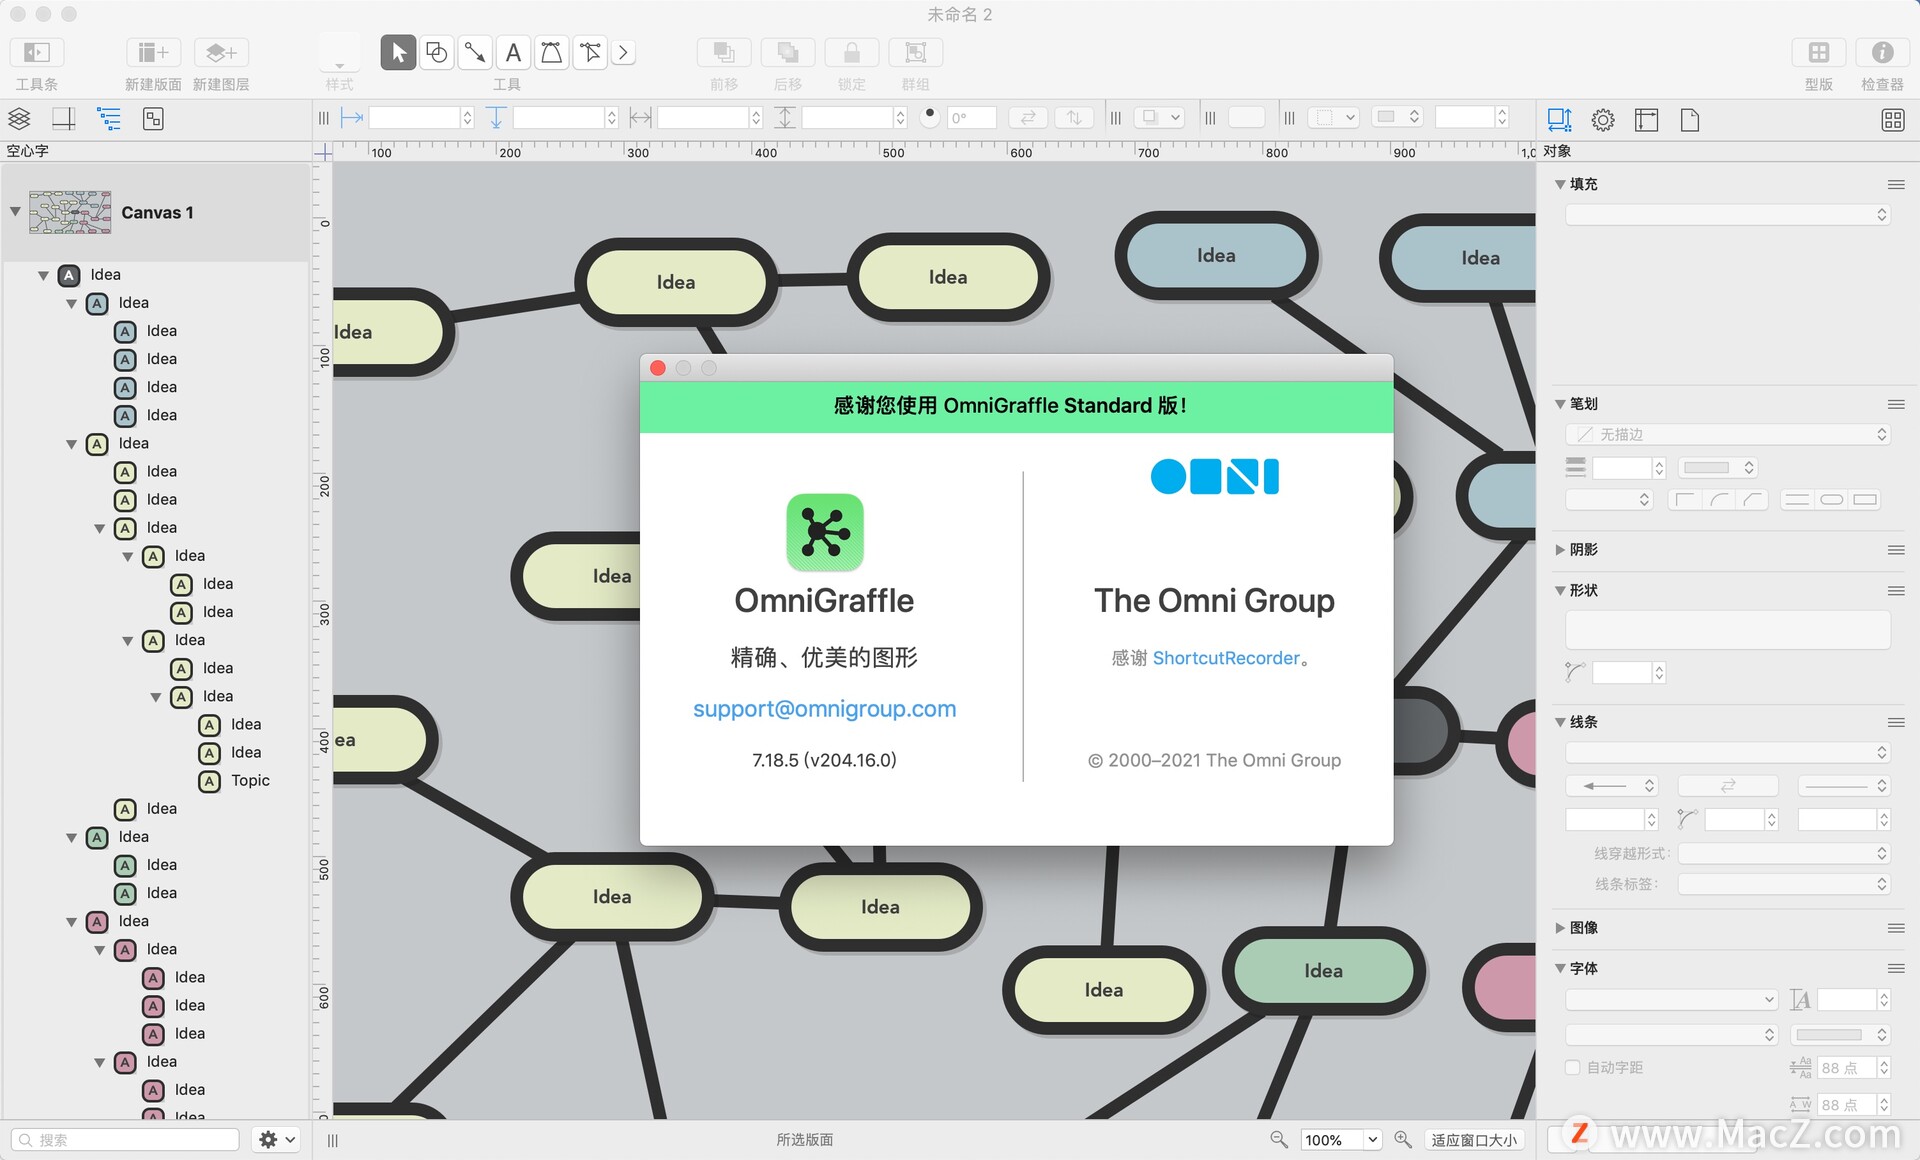Expand more tools chevron
Image resolution: width=1920 pixels, height=1160 pixels.
coord(624,53)
